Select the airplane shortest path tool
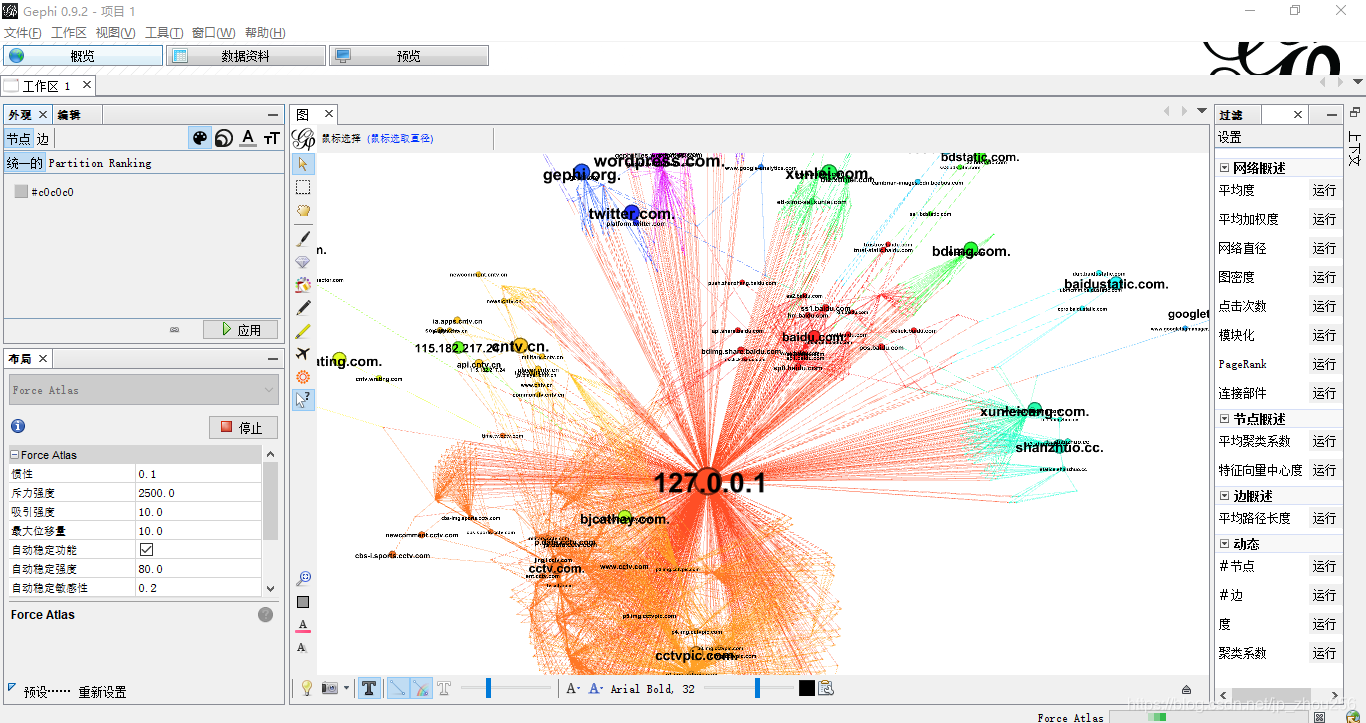The image size is (1366, 723). pyautogui.click(x=303, y=354)
